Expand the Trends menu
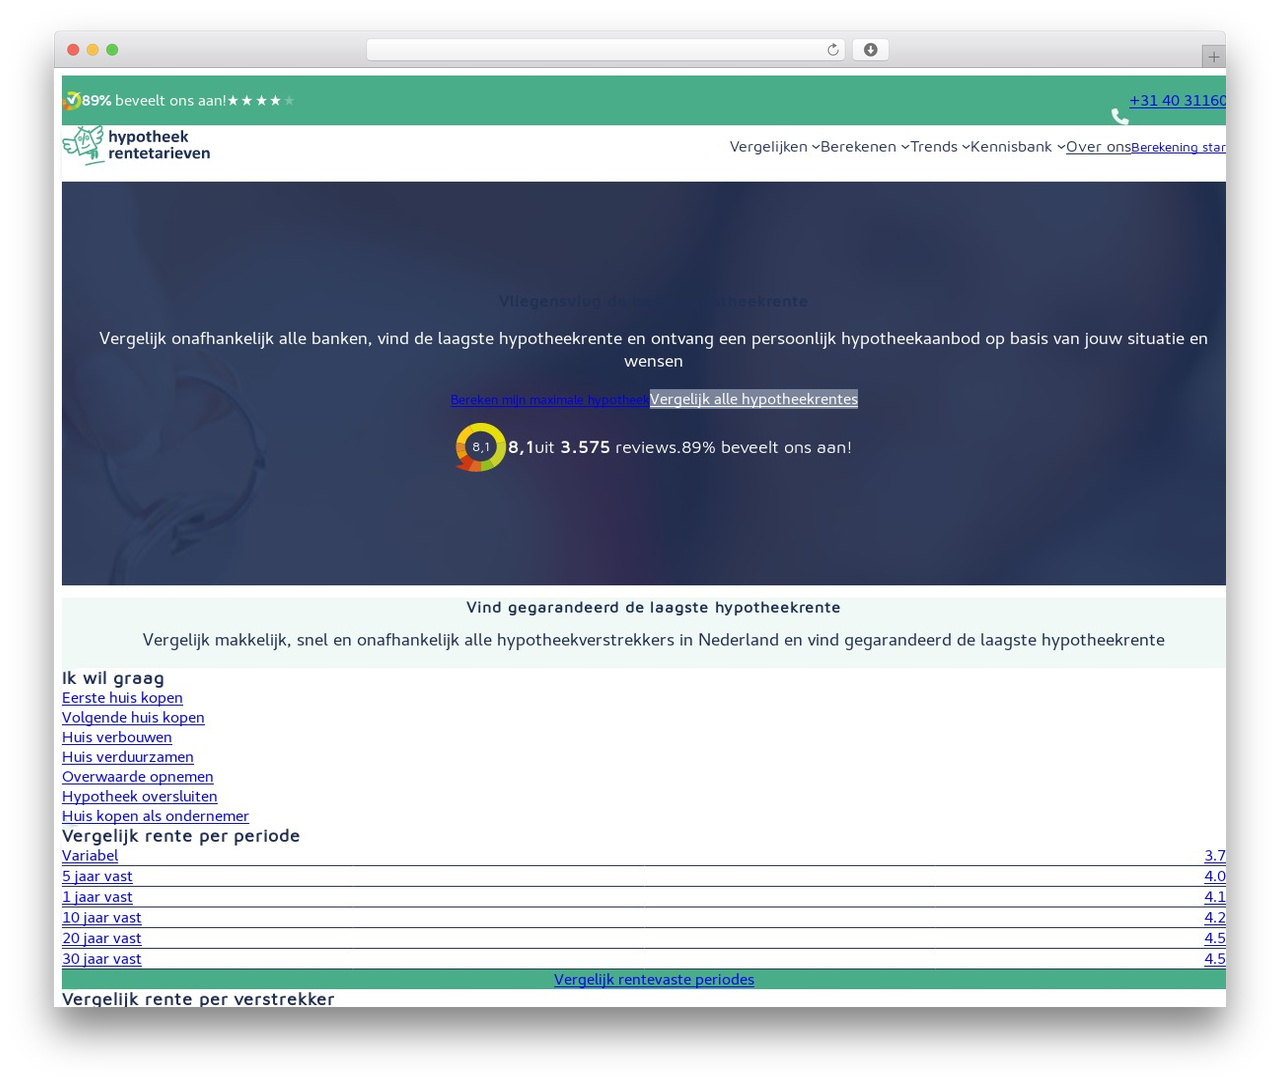1280x1084 pixels. click(x=939, y=147)
